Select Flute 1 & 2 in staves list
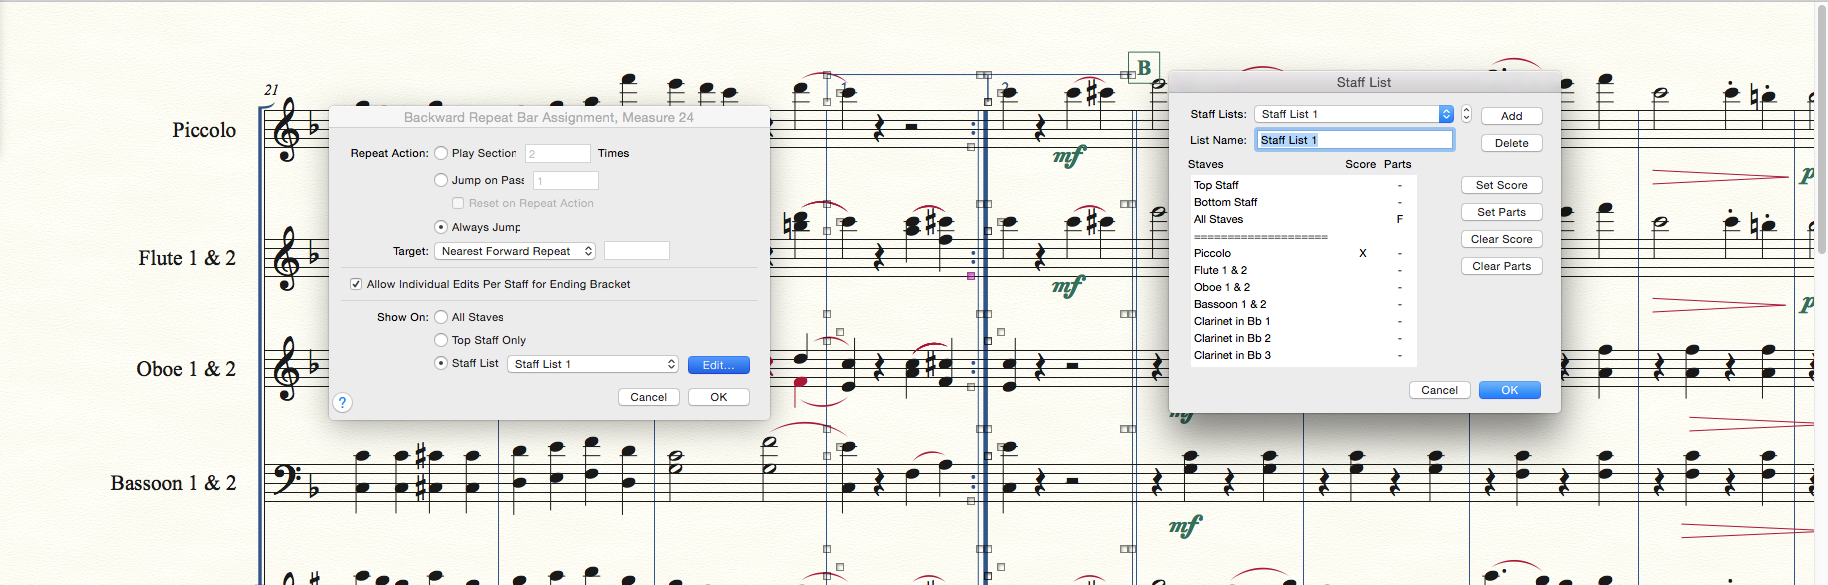 tap(1220, 270)
